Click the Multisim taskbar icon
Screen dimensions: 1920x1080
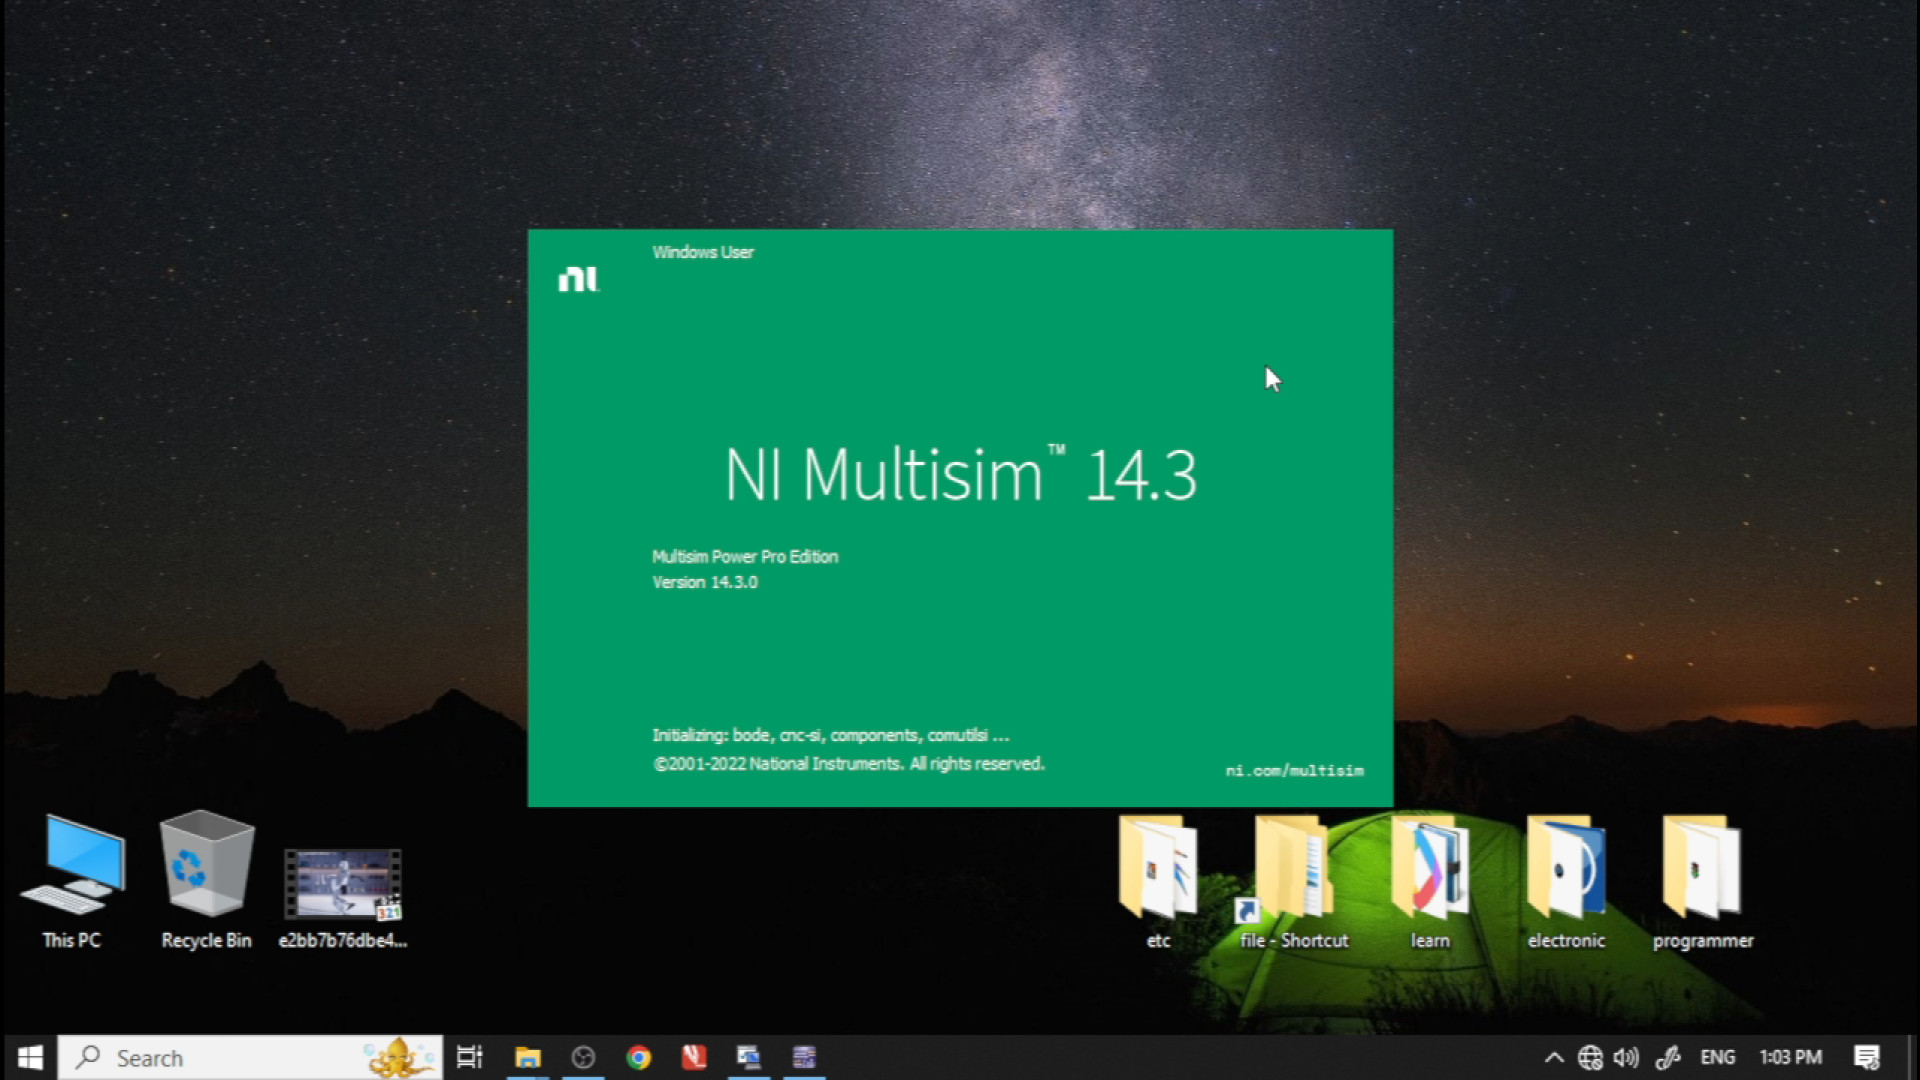pyautogui.click(x=804, y=1057)
